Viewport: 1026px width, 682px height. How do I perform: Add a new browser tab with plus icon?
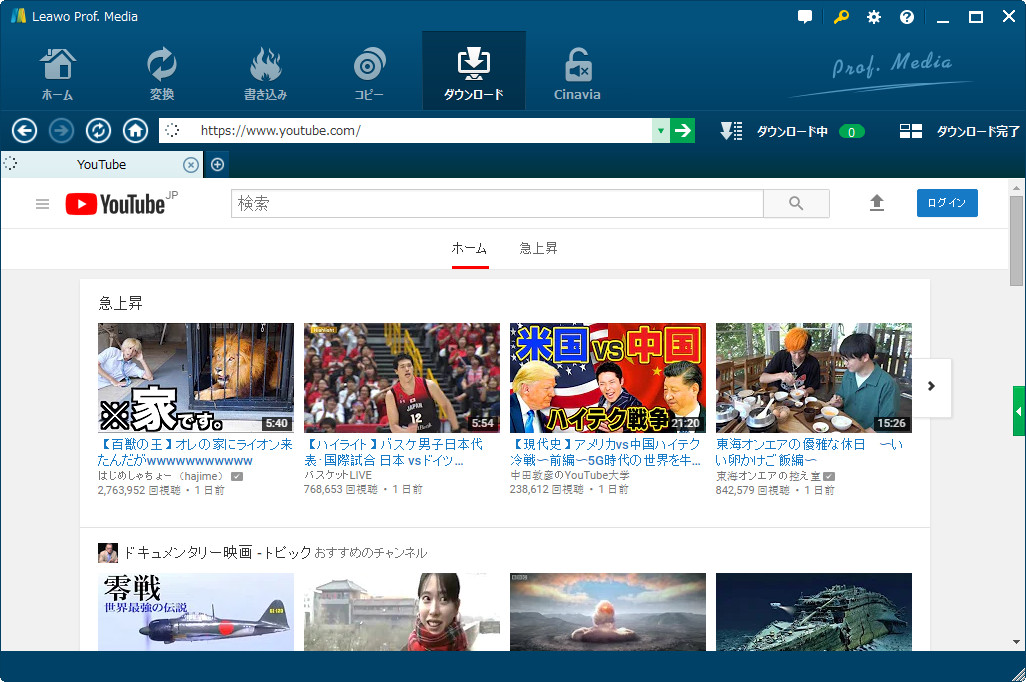click(217, 165)
